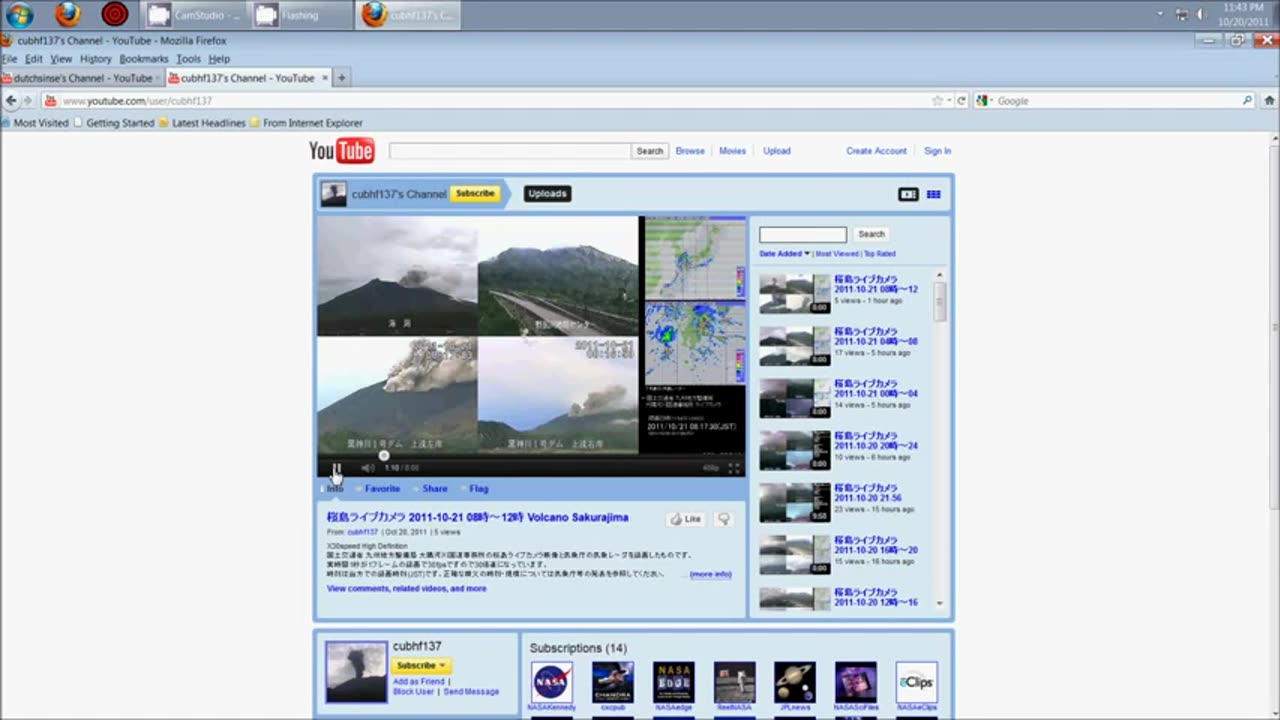Click the YouTube logo
This screenshot has width=1280, height=720.
coord(341,151)
